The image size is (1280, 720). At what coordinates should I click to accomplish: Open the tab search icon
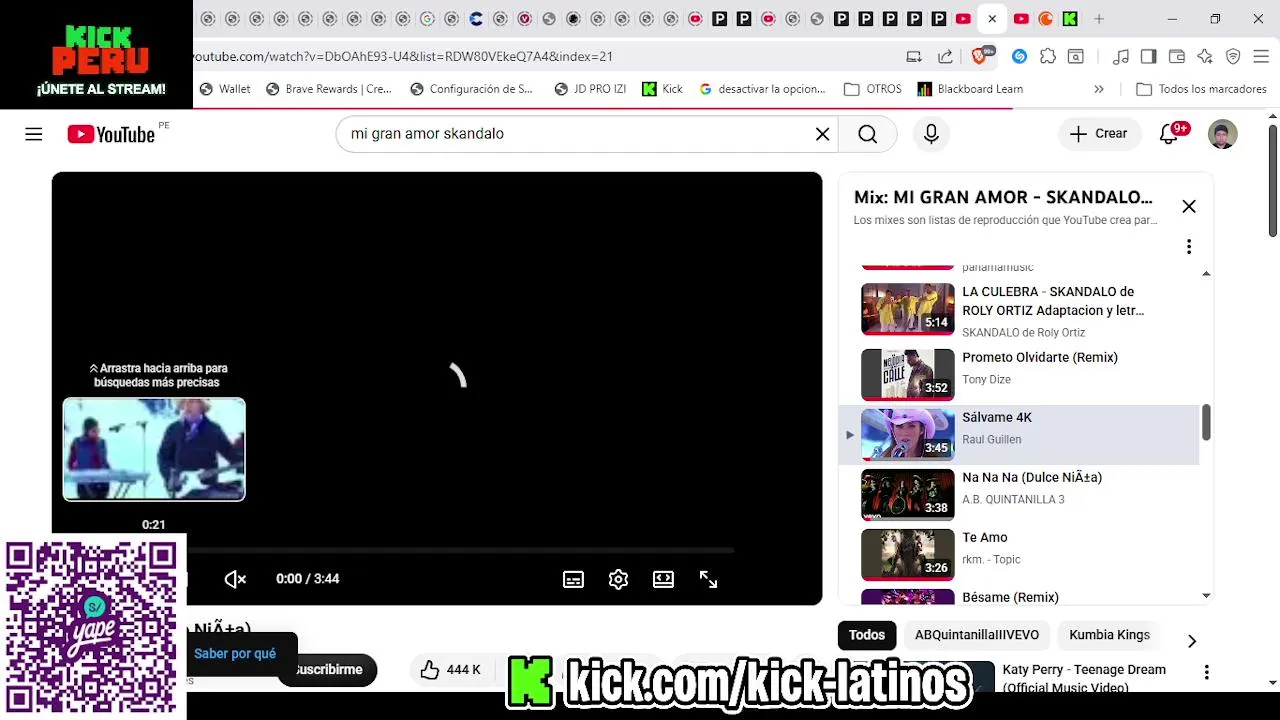click(x=1075, y=56)
